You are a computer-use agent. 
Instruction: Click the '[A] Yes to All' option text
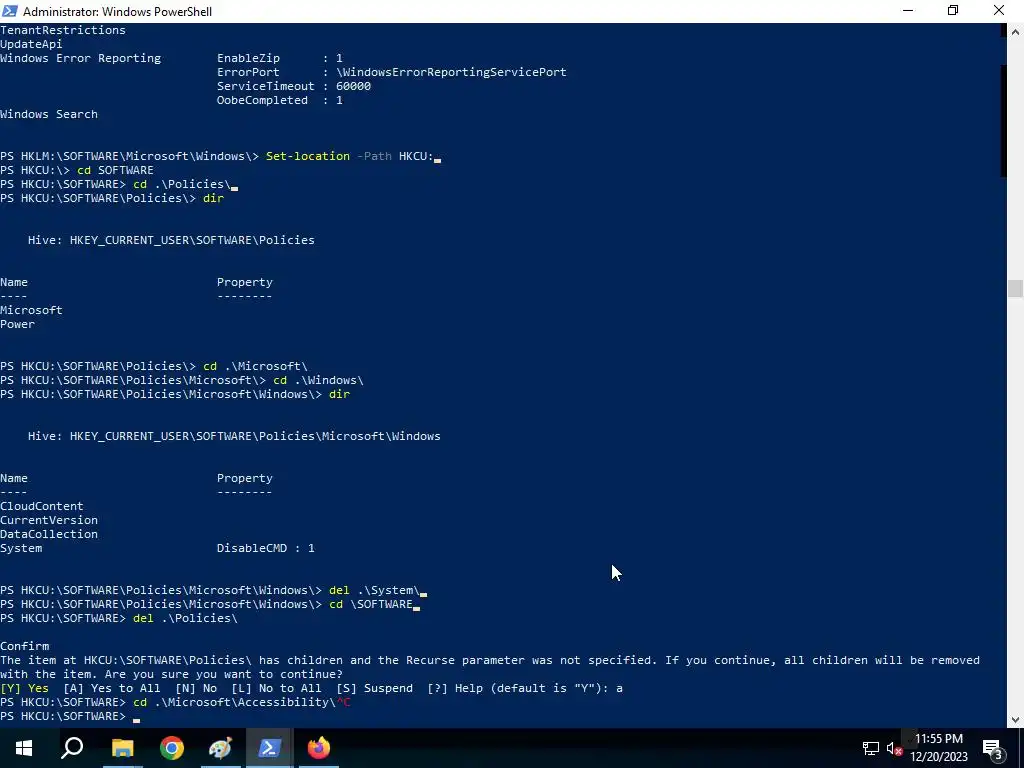(112, 688)
